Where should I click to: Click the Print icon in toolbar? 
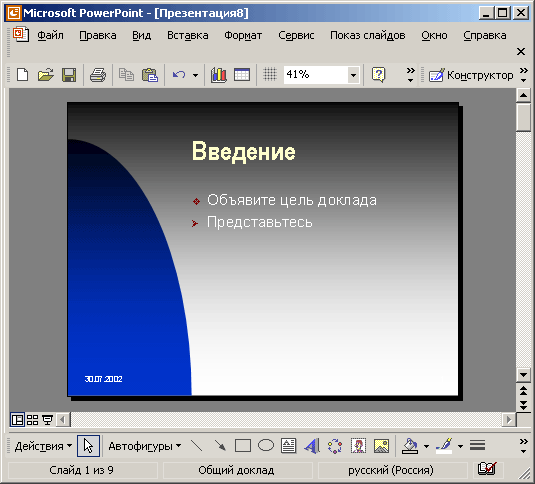point(98,75)
